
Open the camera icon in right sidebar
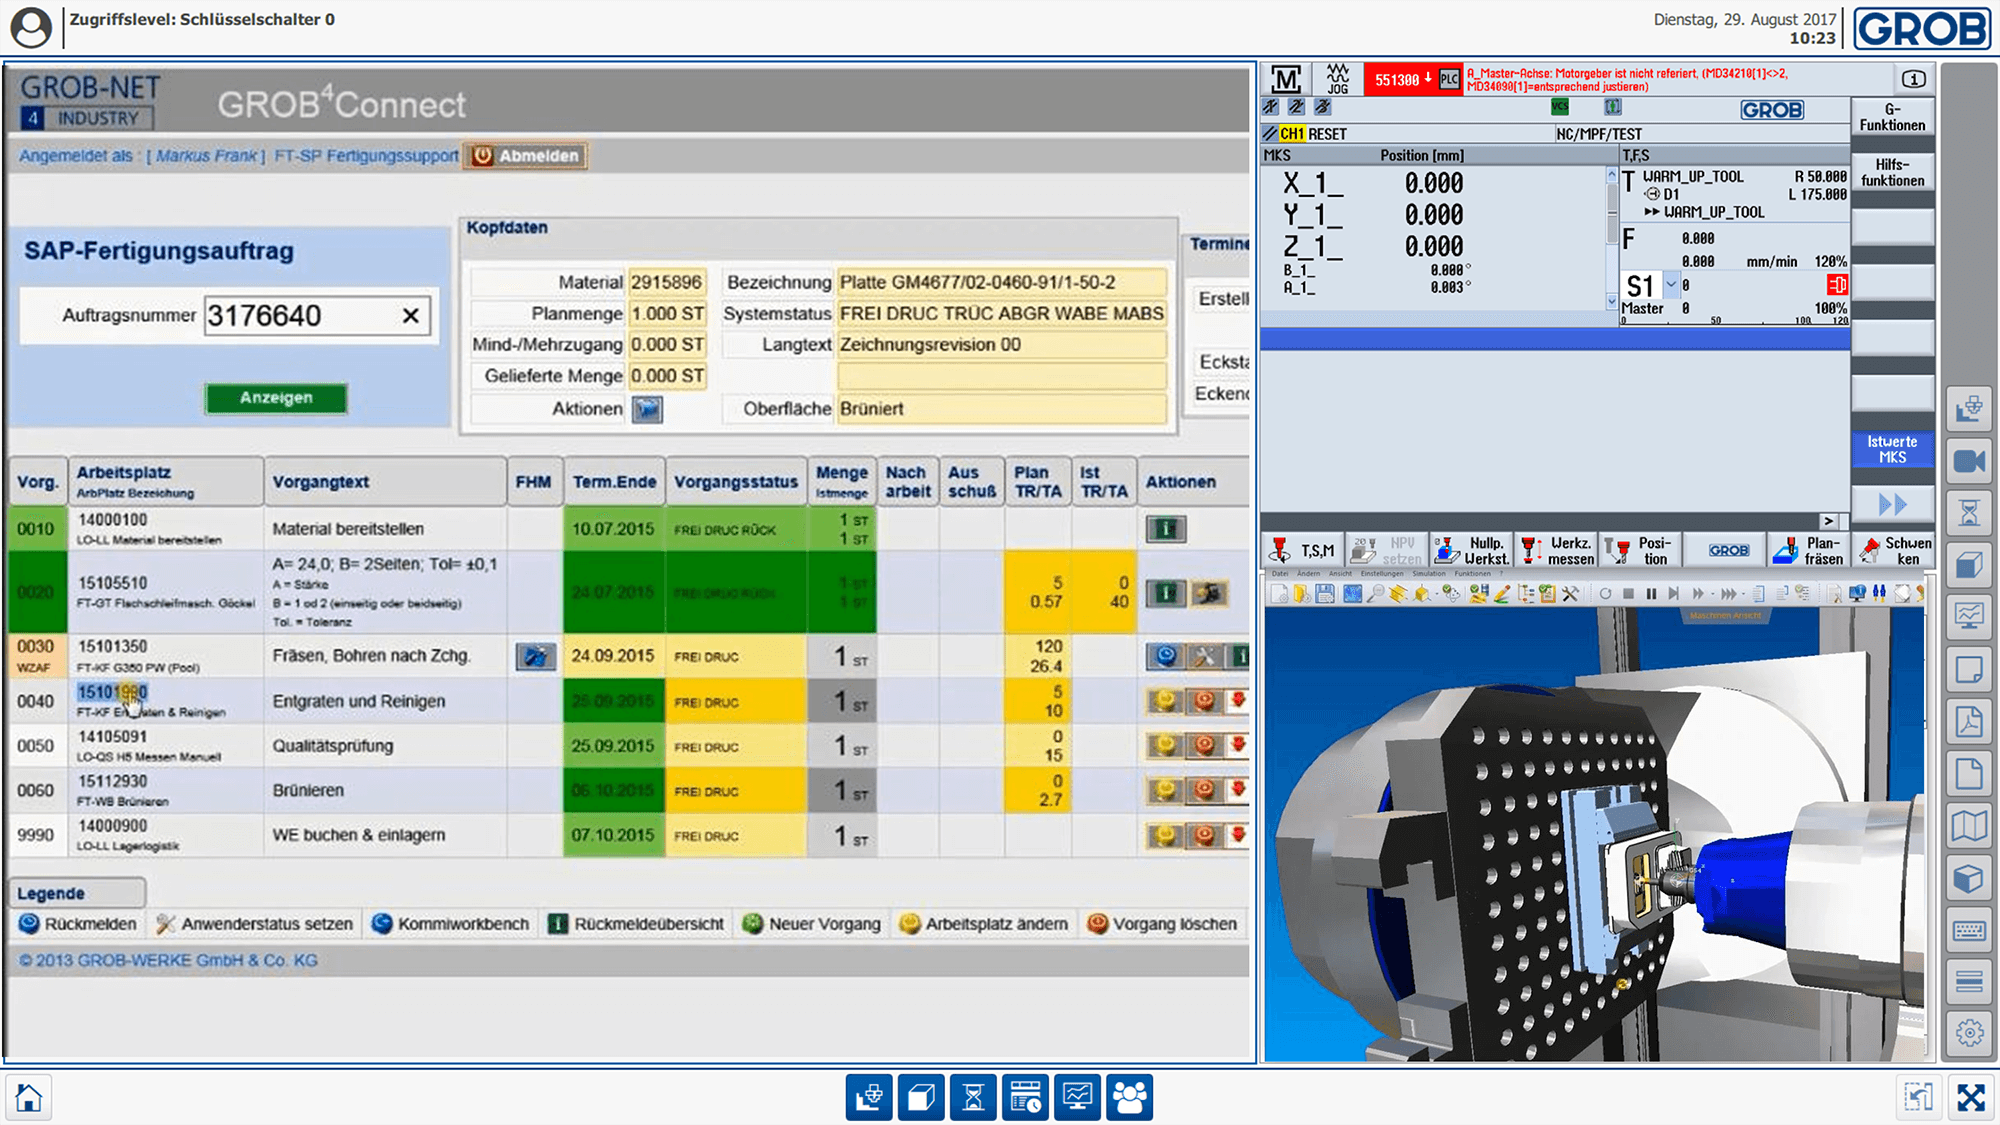1969,461
